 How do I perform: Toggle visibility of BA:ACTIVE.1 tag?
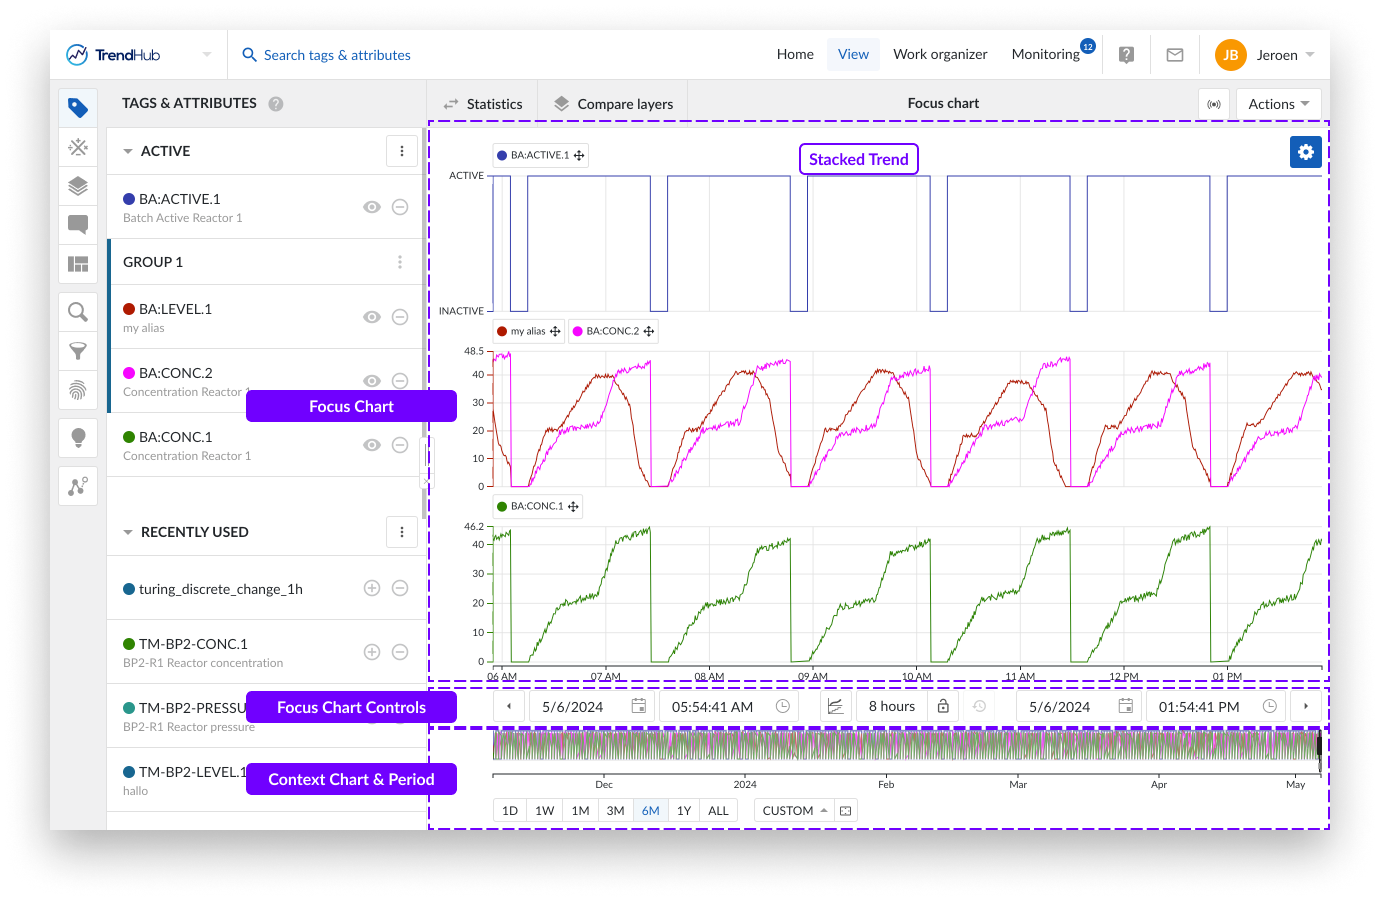(x=372, y=207)
